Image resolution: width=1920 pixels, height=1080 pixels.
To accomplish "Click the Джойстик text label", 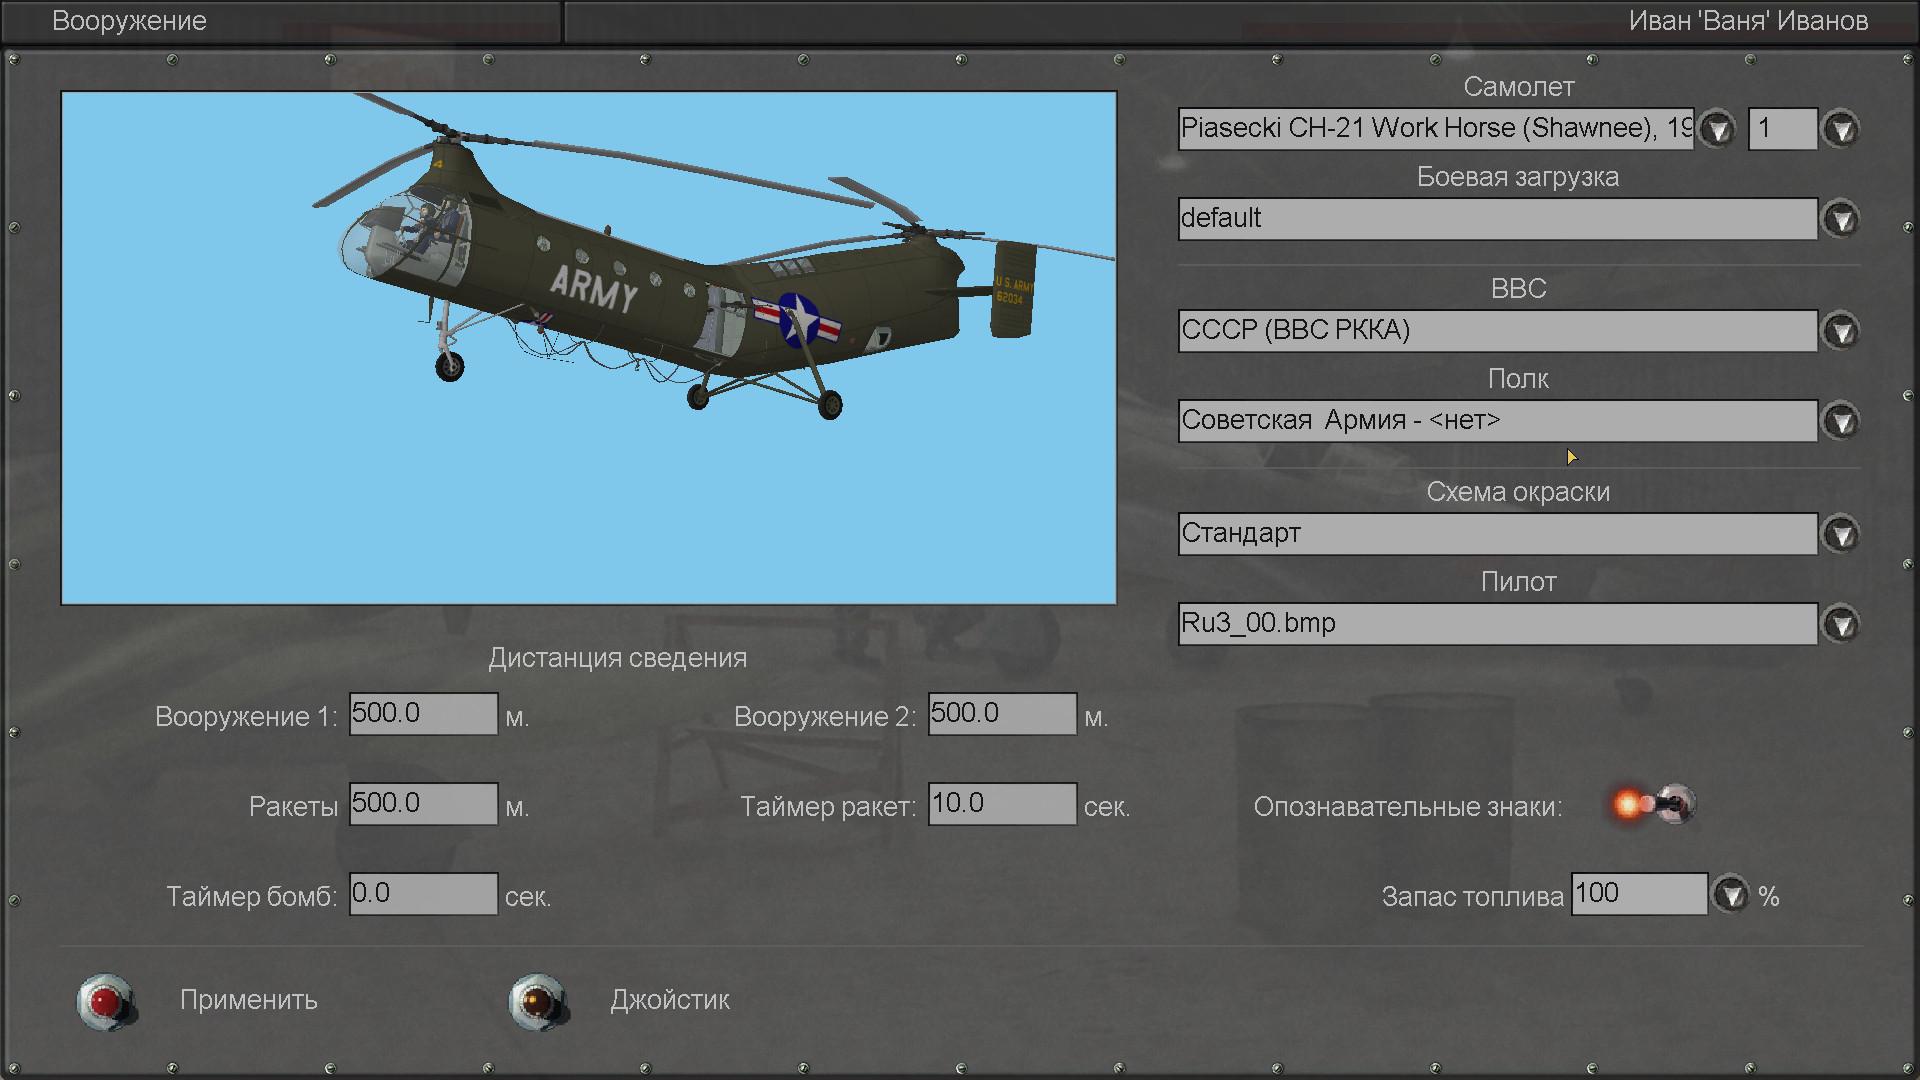I will tap(670, 1000).
